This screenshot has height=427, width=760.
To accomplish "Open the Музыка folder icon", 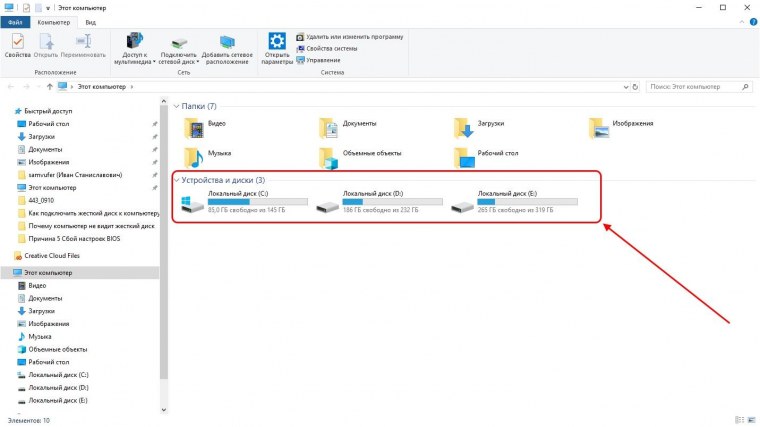I will click(x=192, y=157).
